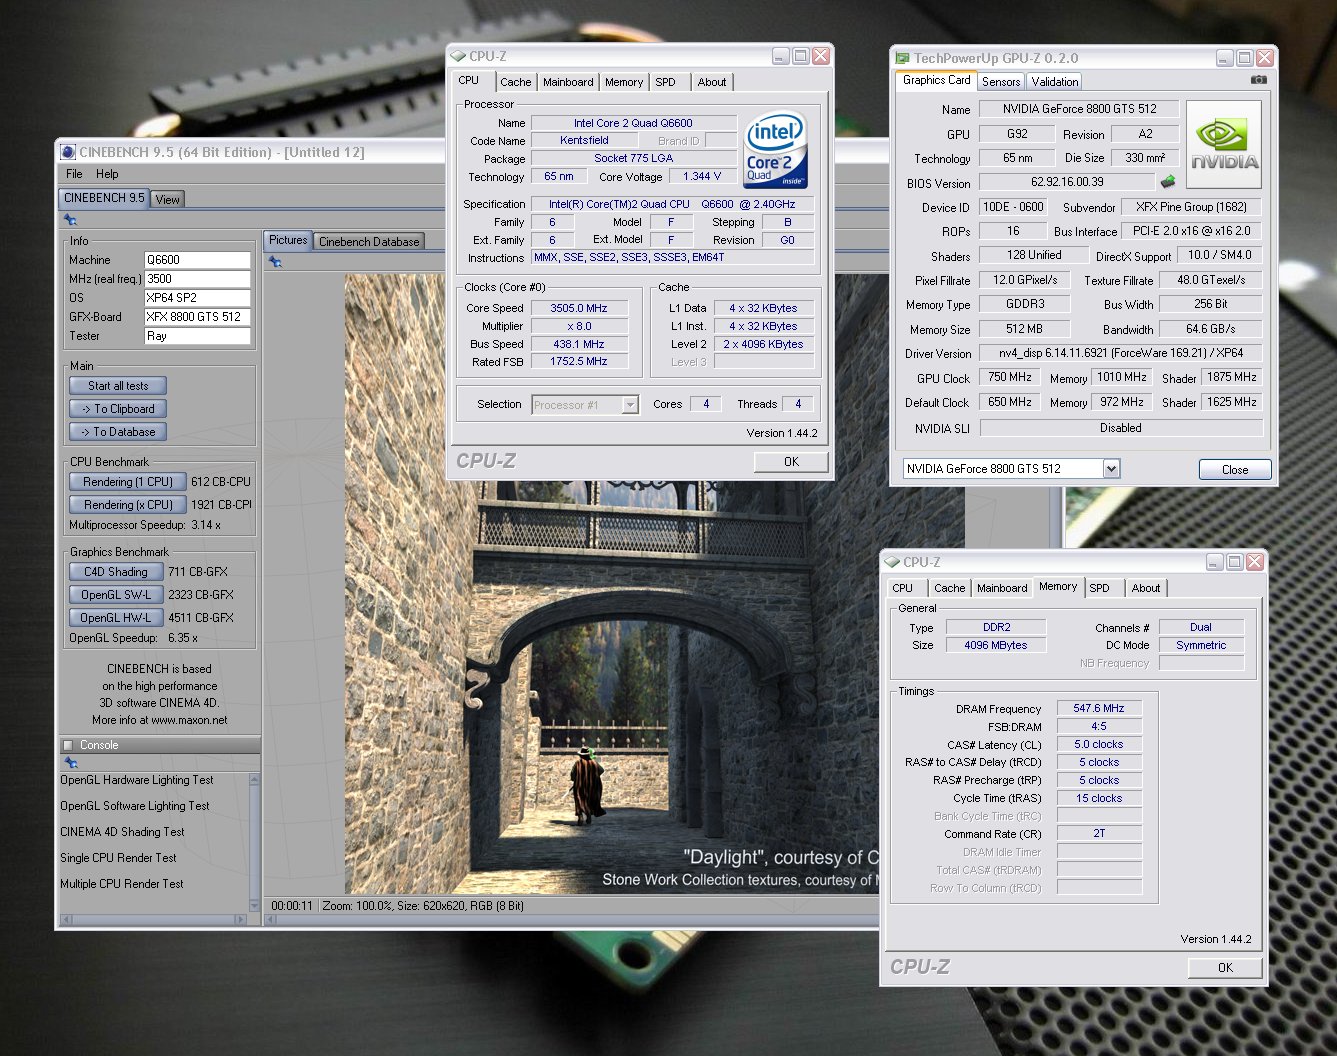Click the '1921 CB-CPU' result text
The image size is (1337, 1056).
tap(221, 505)
